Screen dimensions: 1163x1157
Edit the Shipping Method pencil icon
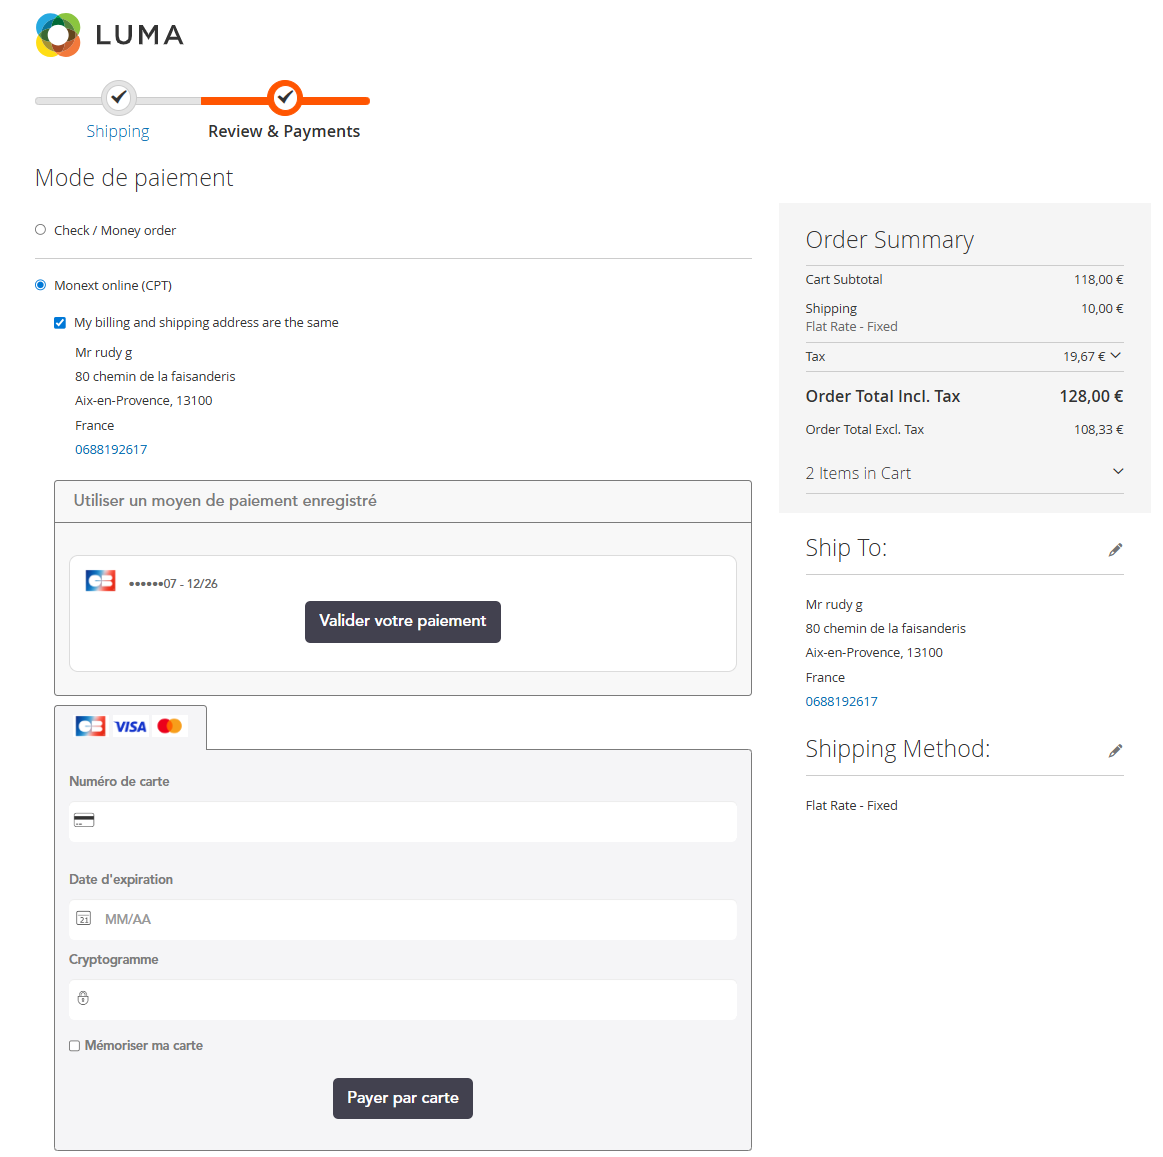coord(1115,751)
